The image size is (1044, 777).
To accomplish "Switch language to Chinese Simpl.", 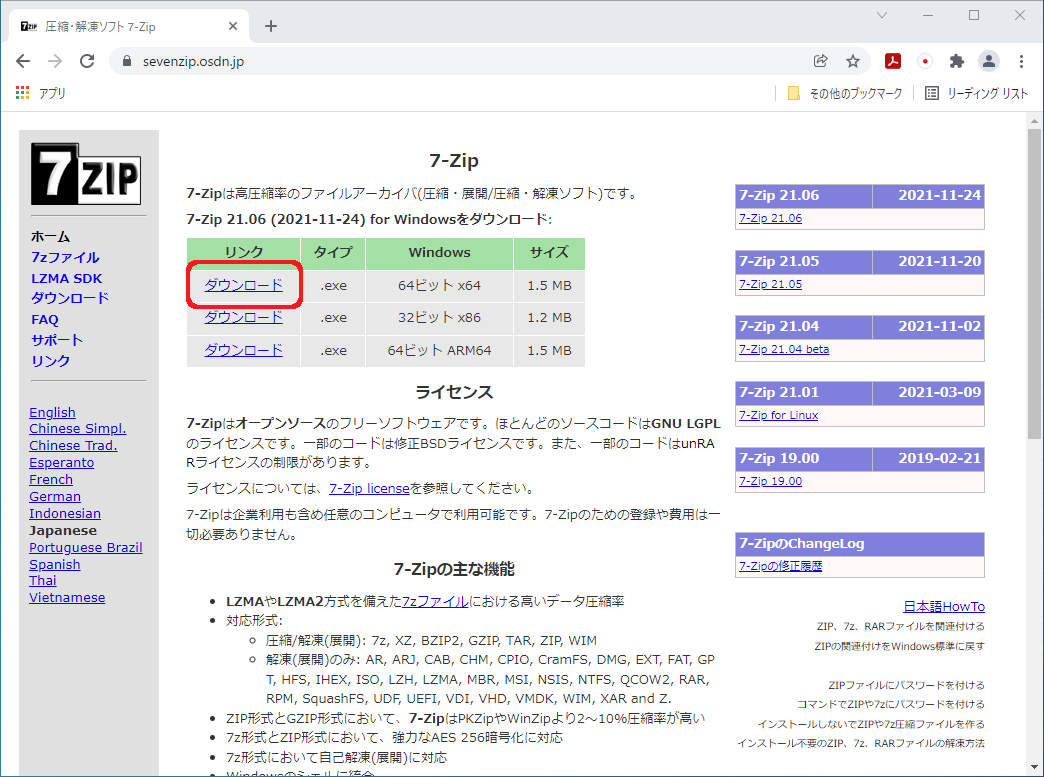I will click(77, 429).
